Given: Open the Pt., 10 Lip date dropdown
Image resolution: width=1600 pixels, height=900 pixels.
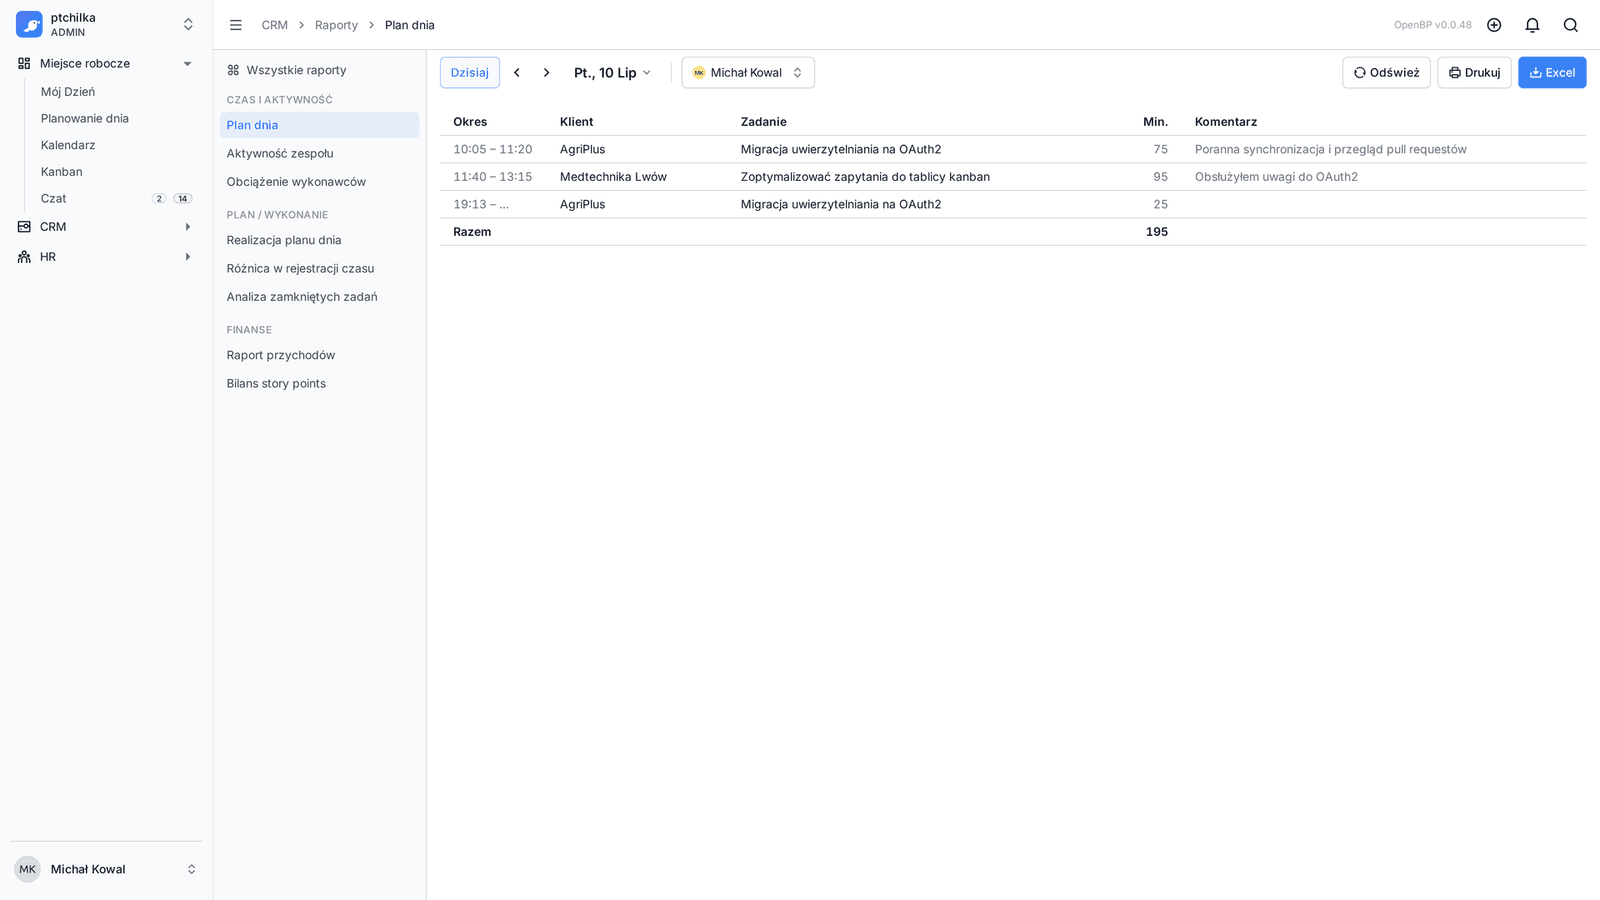Looking at the screenshot, I should tap(612, 73).
